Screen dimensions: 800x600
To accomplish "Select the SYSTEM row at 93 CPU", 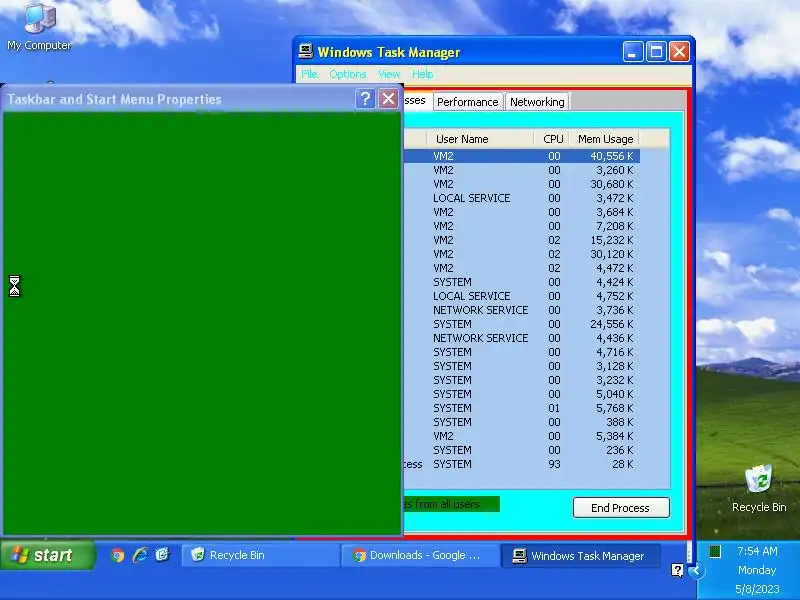I will coord(521,465).
